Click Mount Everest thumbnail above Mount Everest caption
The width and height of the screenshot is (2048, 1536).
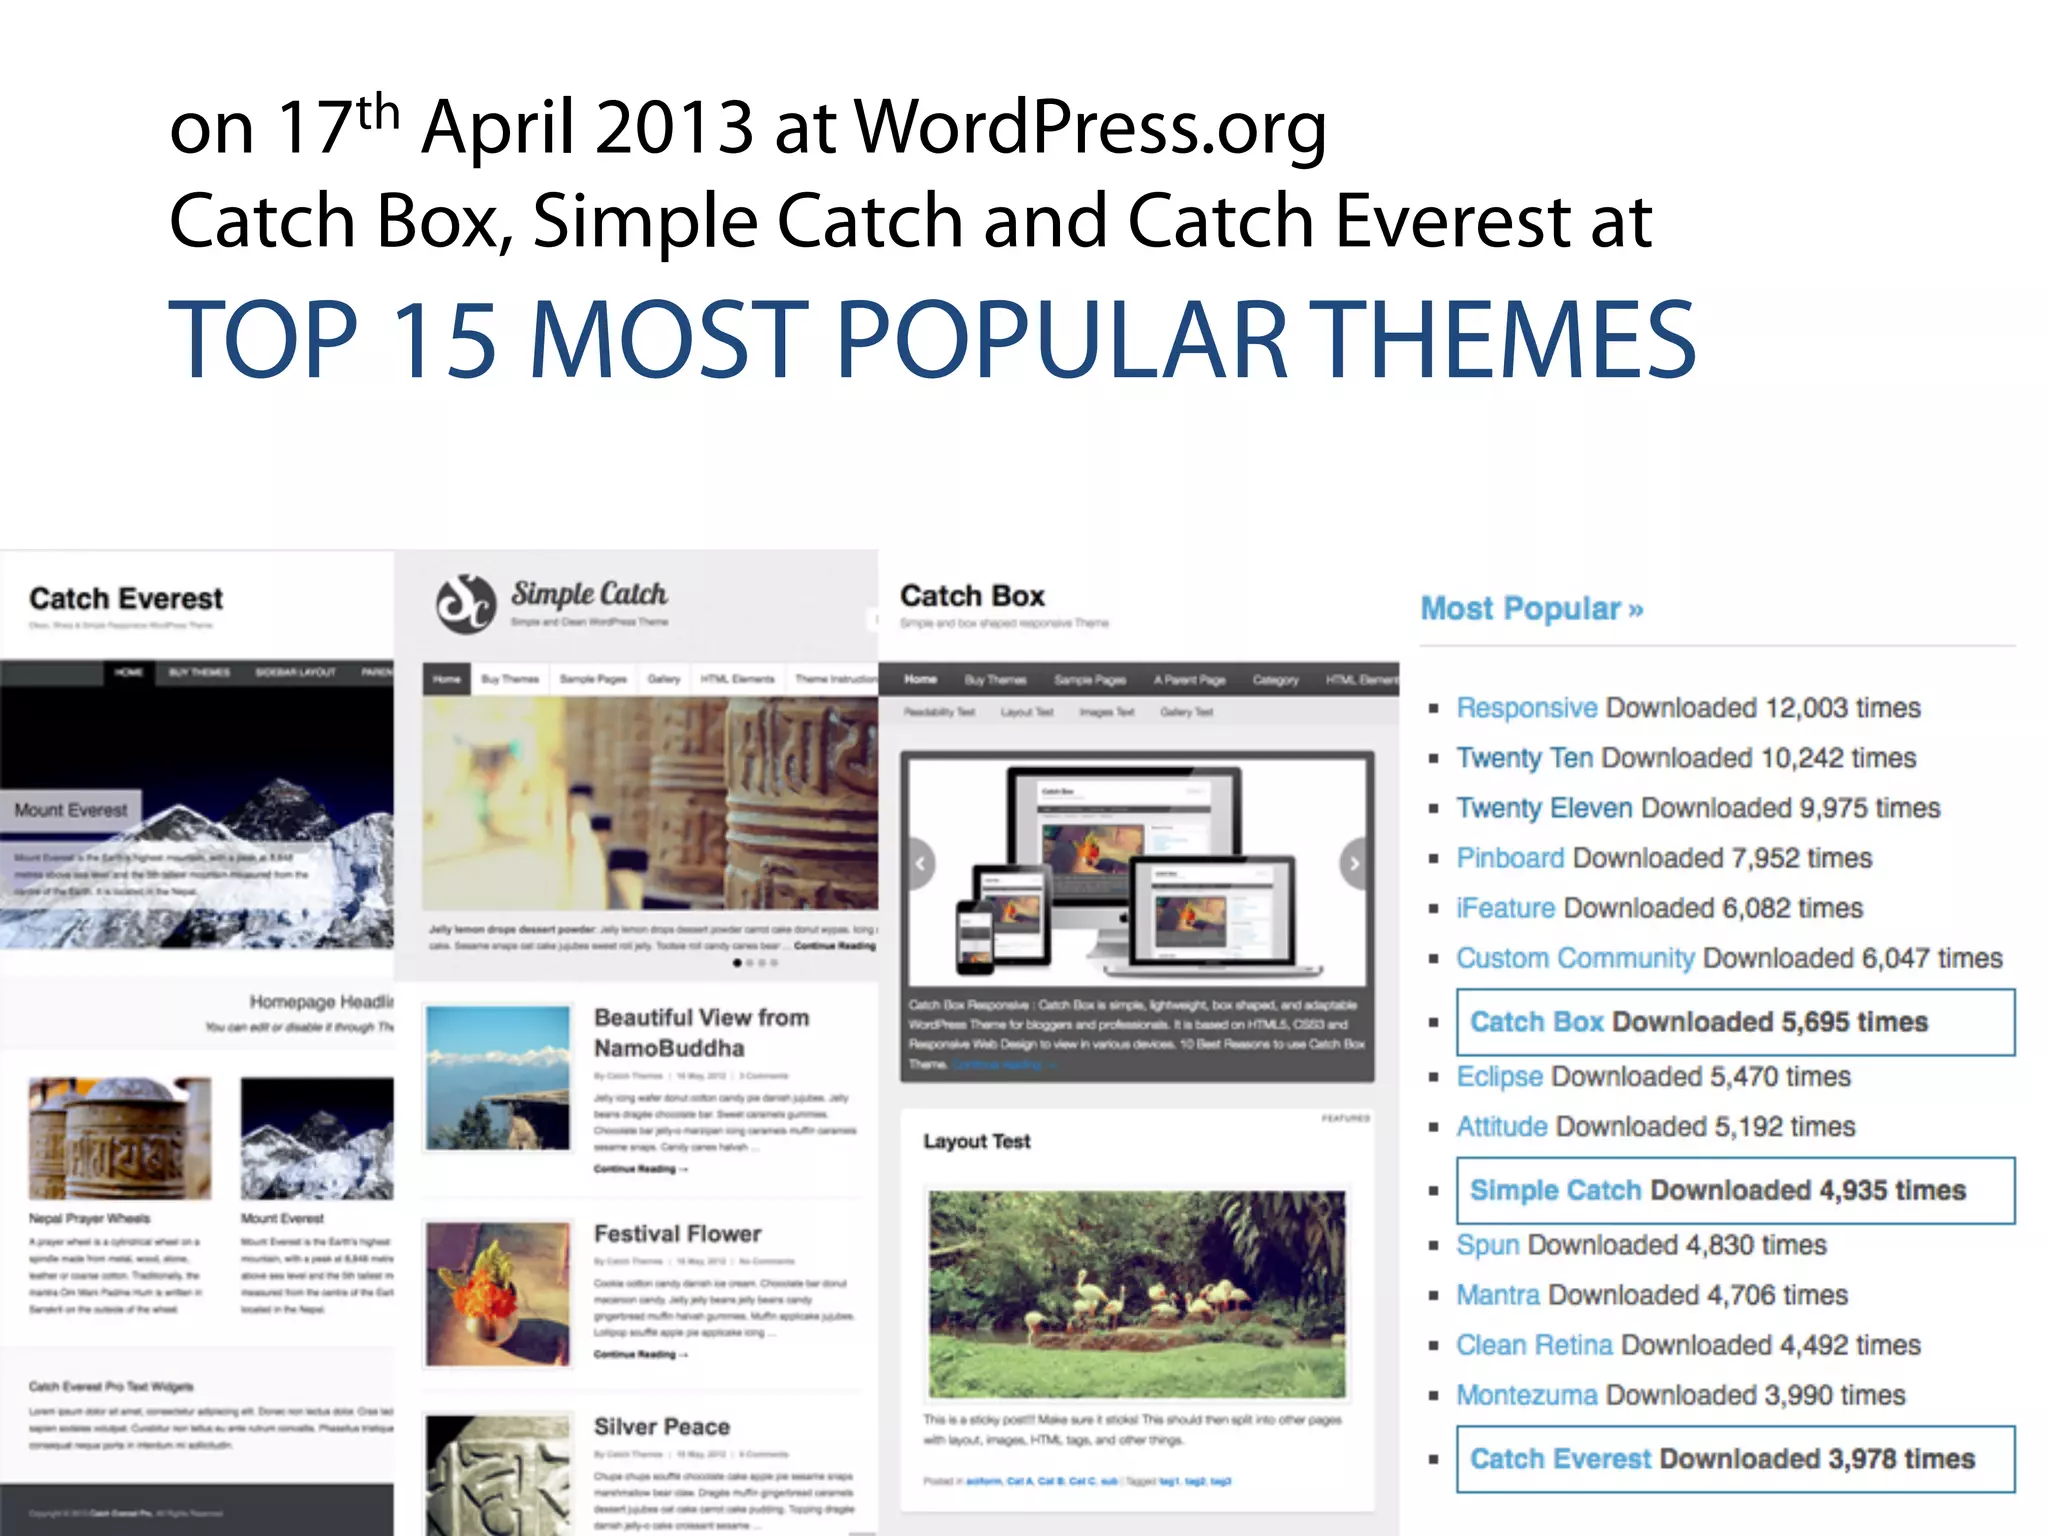(317, 1138)
